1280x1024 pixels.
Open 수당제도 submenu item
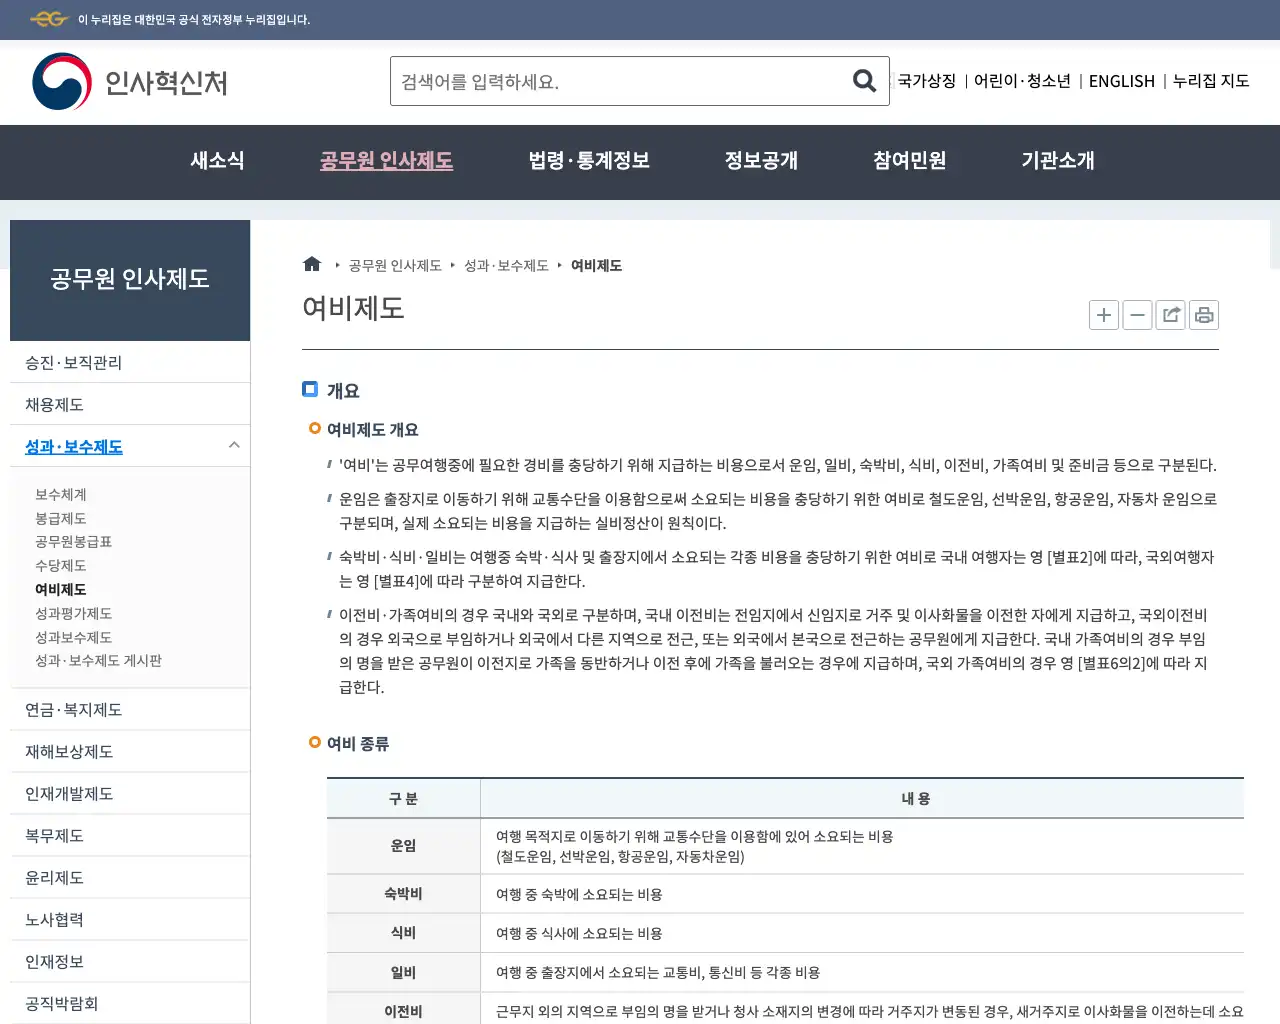pos(61,565)
